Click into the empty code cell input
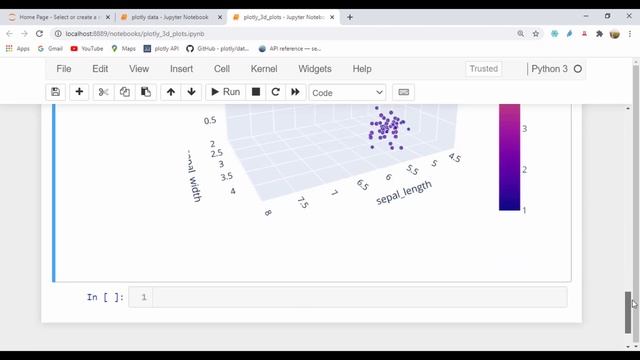The width and height of the screenshot is (640, 360). click(360, 297)
